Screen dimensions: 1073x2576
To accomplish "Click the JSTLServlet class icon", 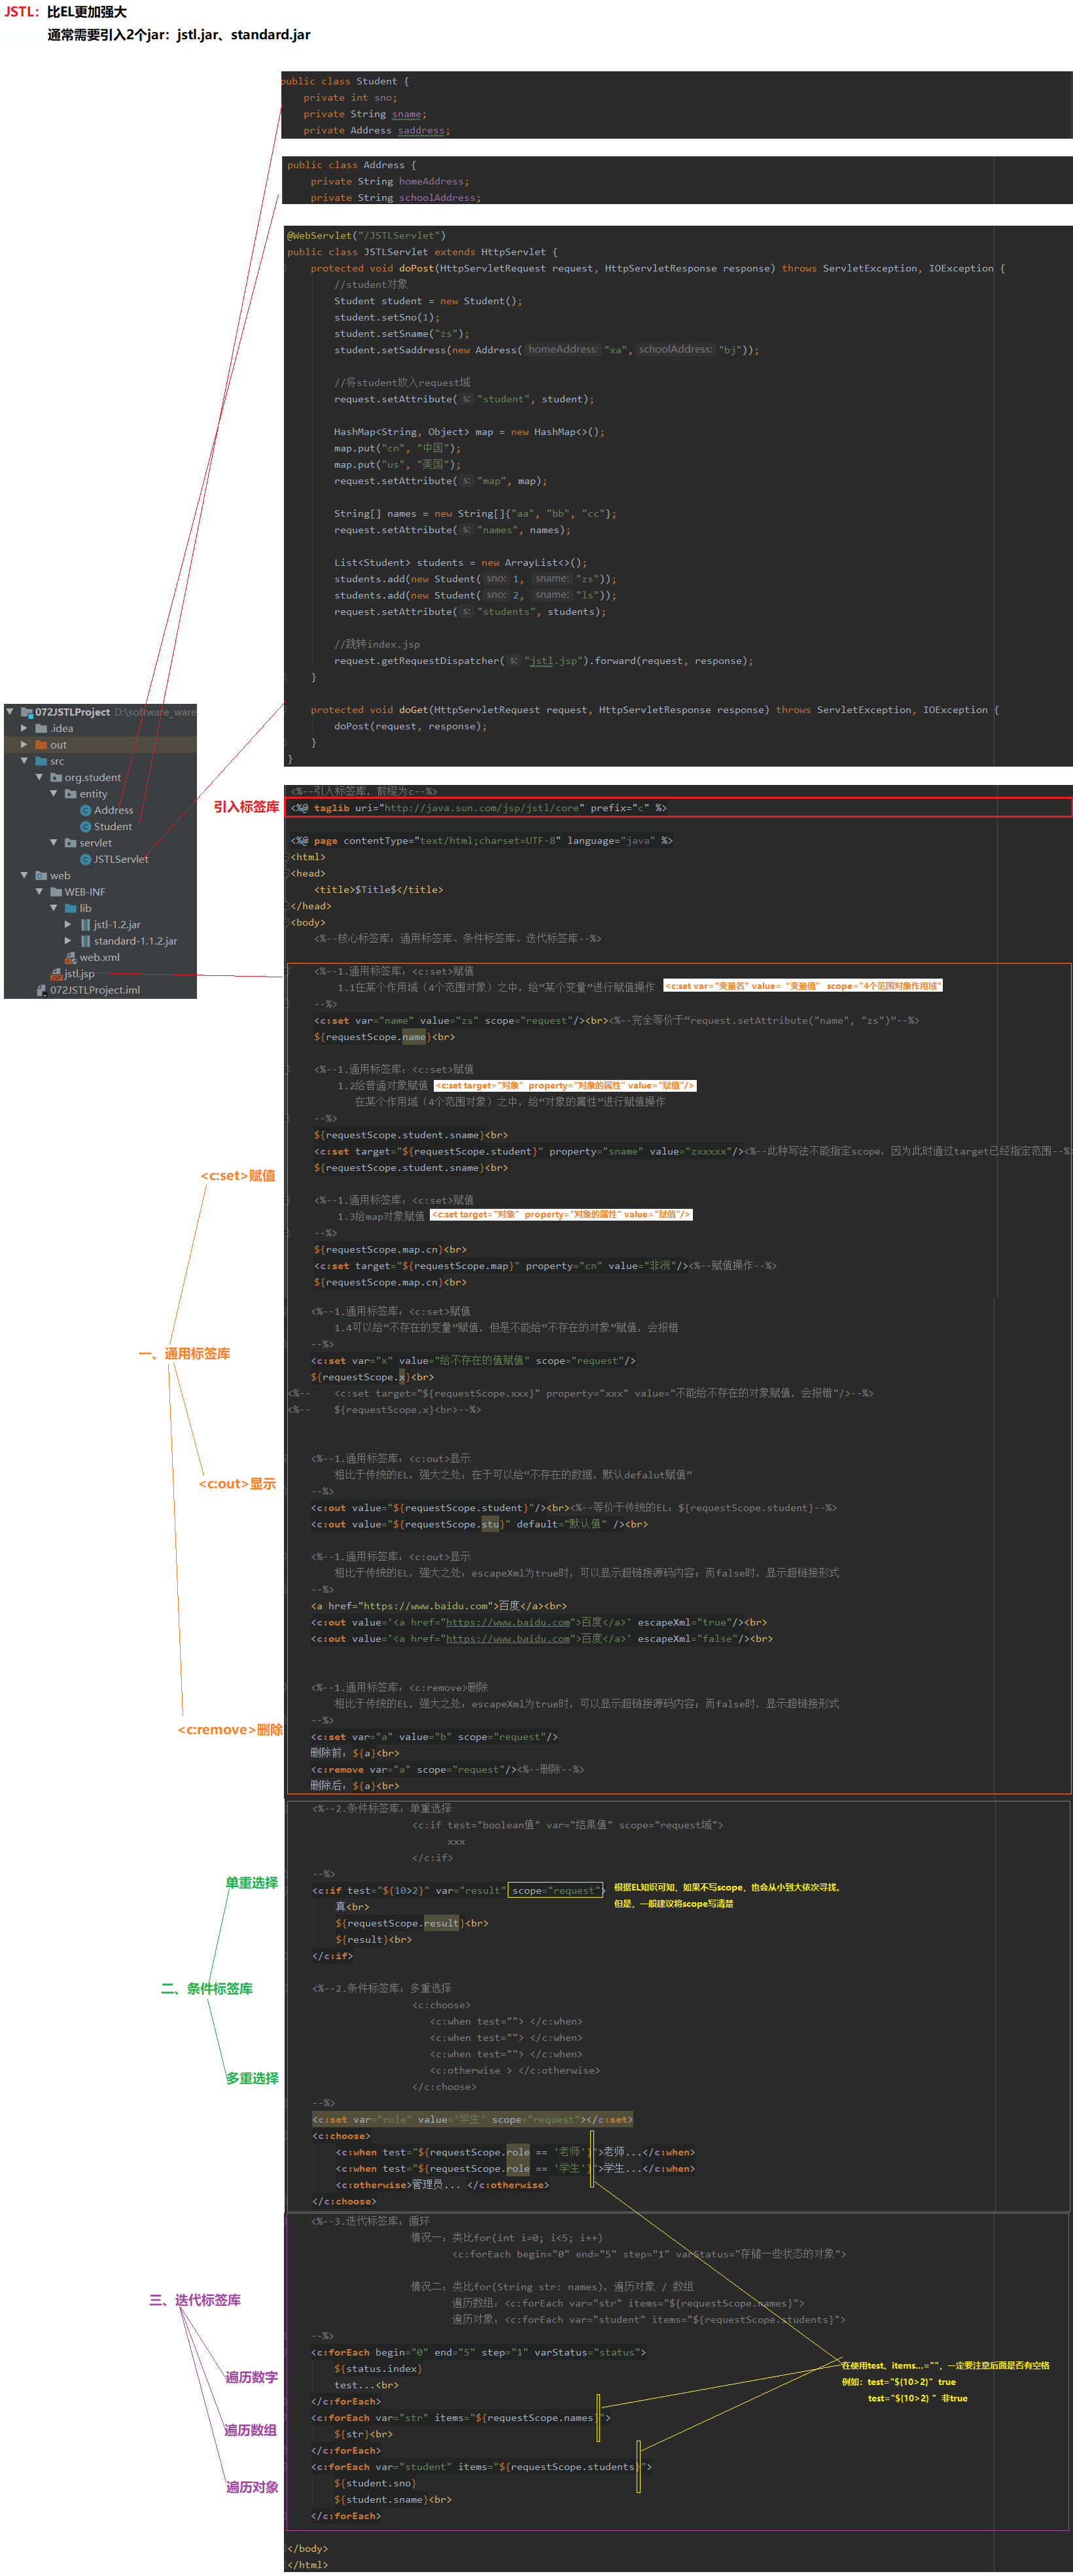I will point(85,859).
